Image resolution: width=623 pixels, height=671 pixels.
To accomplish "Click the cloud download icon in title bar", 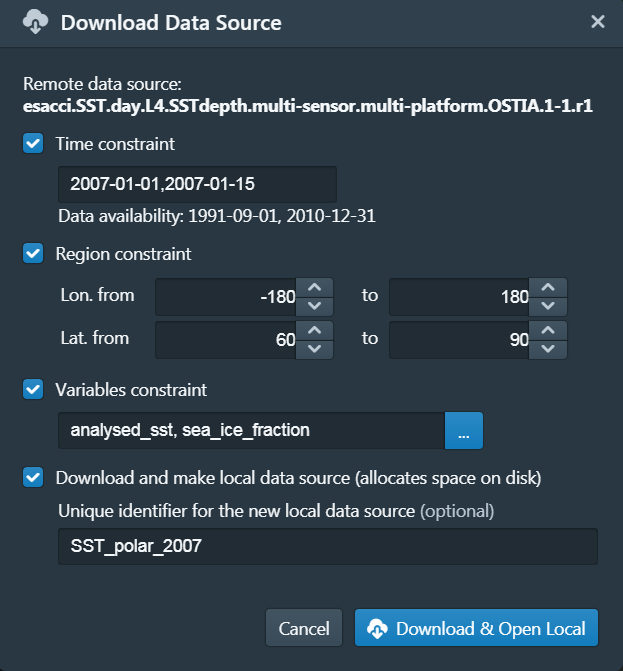I will [x=36, y=22].
